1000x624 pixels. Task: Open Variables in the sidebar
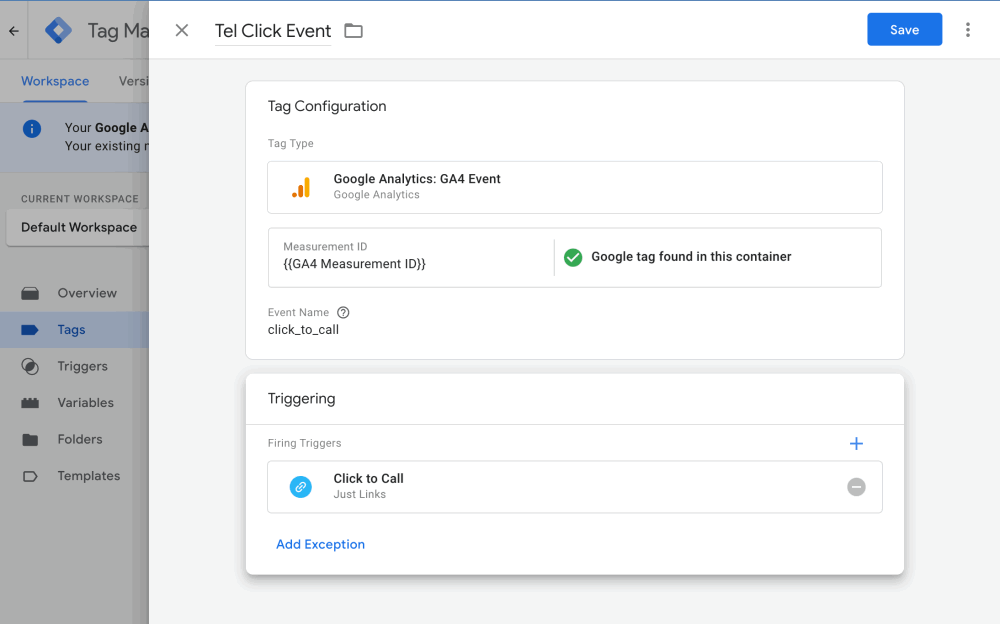point(74,403)
